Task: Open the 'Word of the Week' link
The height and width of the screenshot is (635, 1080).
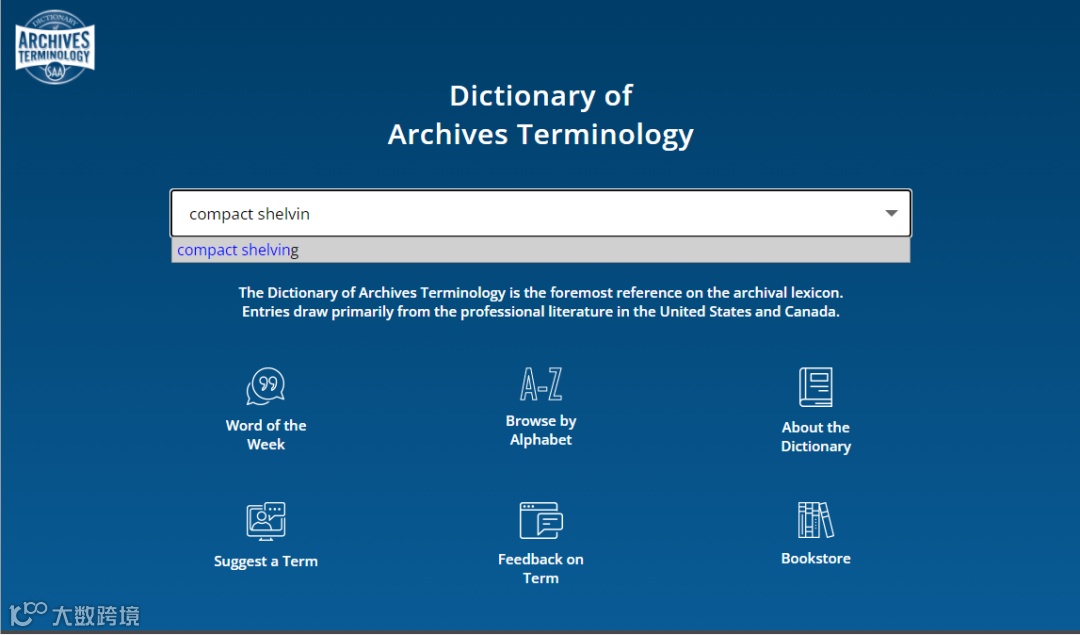Action: coord(266,435)
